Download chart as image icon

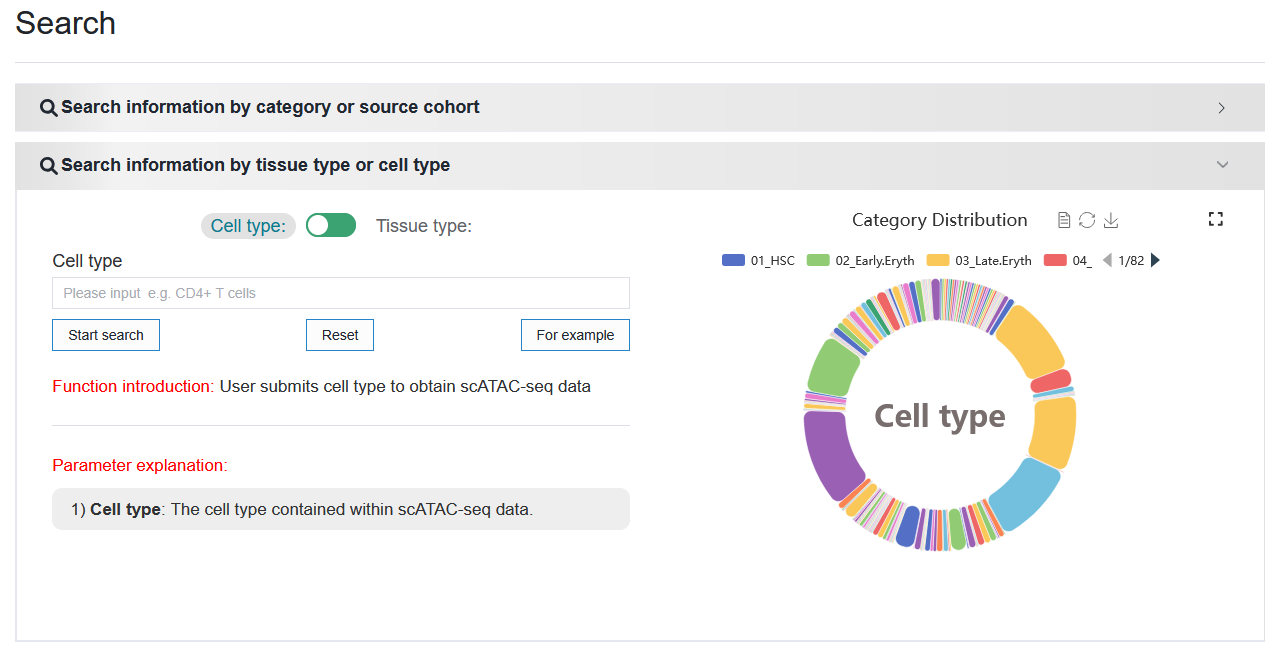[1110, 220]
